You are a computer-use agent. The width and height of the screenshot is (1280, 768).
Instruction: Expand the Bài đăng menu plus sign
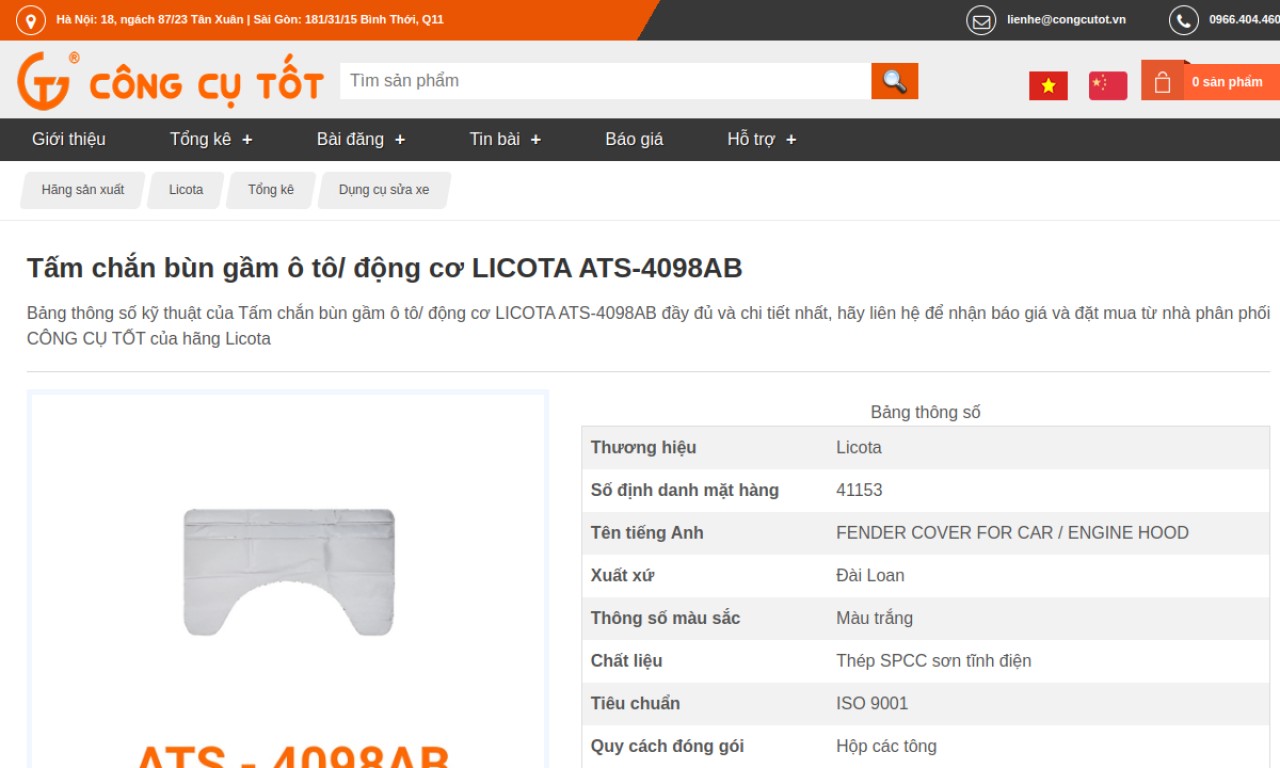(400, 140)
